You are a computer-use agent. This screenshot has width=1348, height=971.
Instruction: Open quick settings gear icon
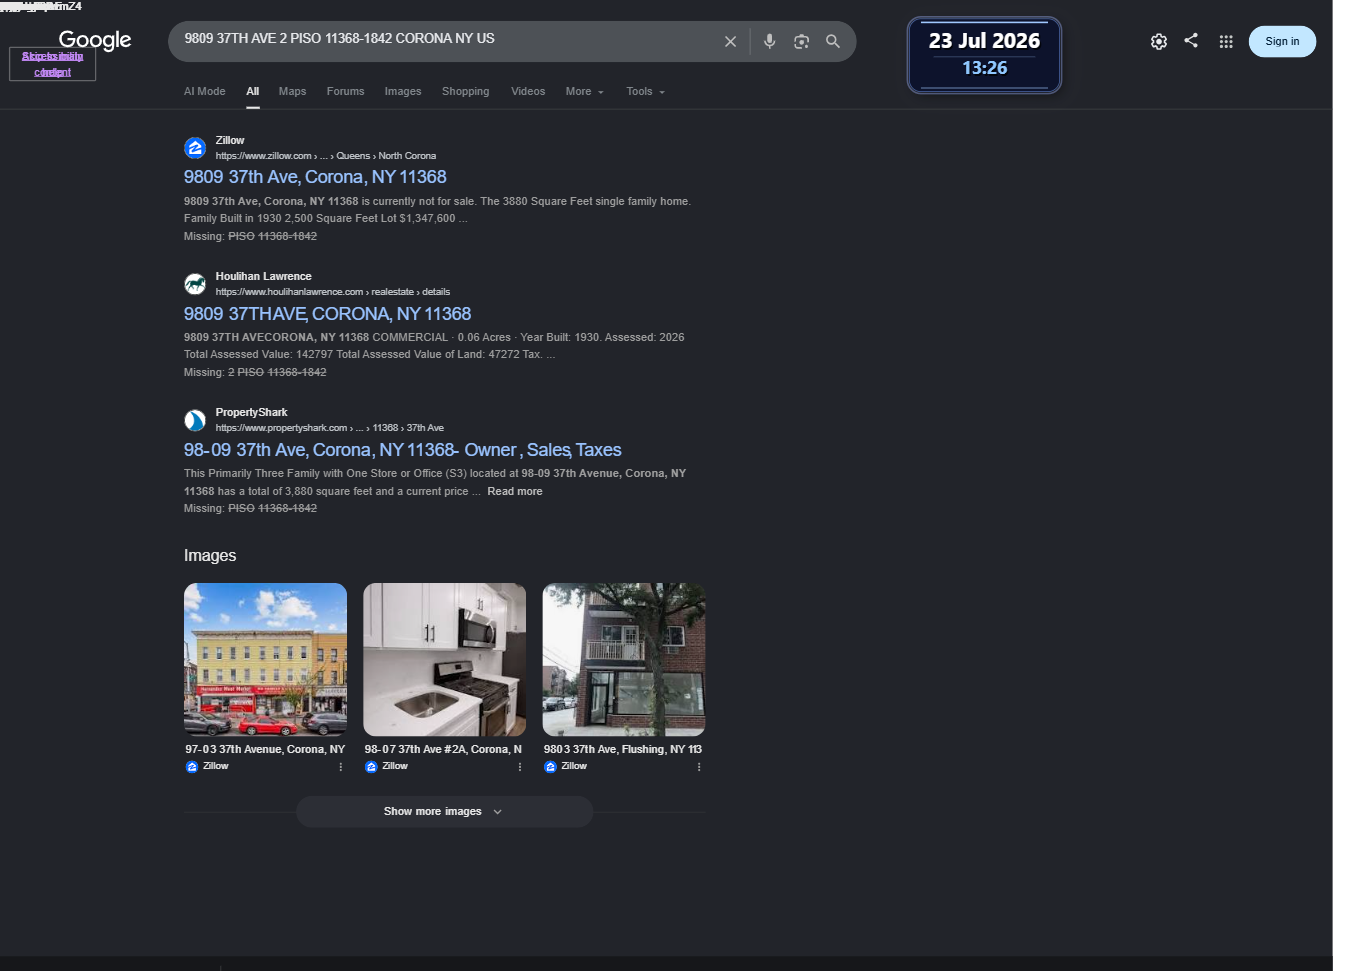pyautogui.click(x=1158, y=42)
